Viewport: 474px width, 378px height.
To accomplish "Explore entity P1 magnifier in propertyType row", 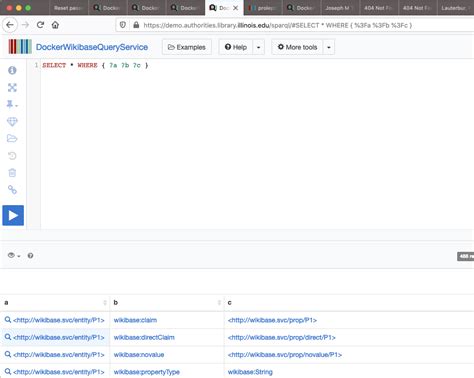I will coord(8,371).
